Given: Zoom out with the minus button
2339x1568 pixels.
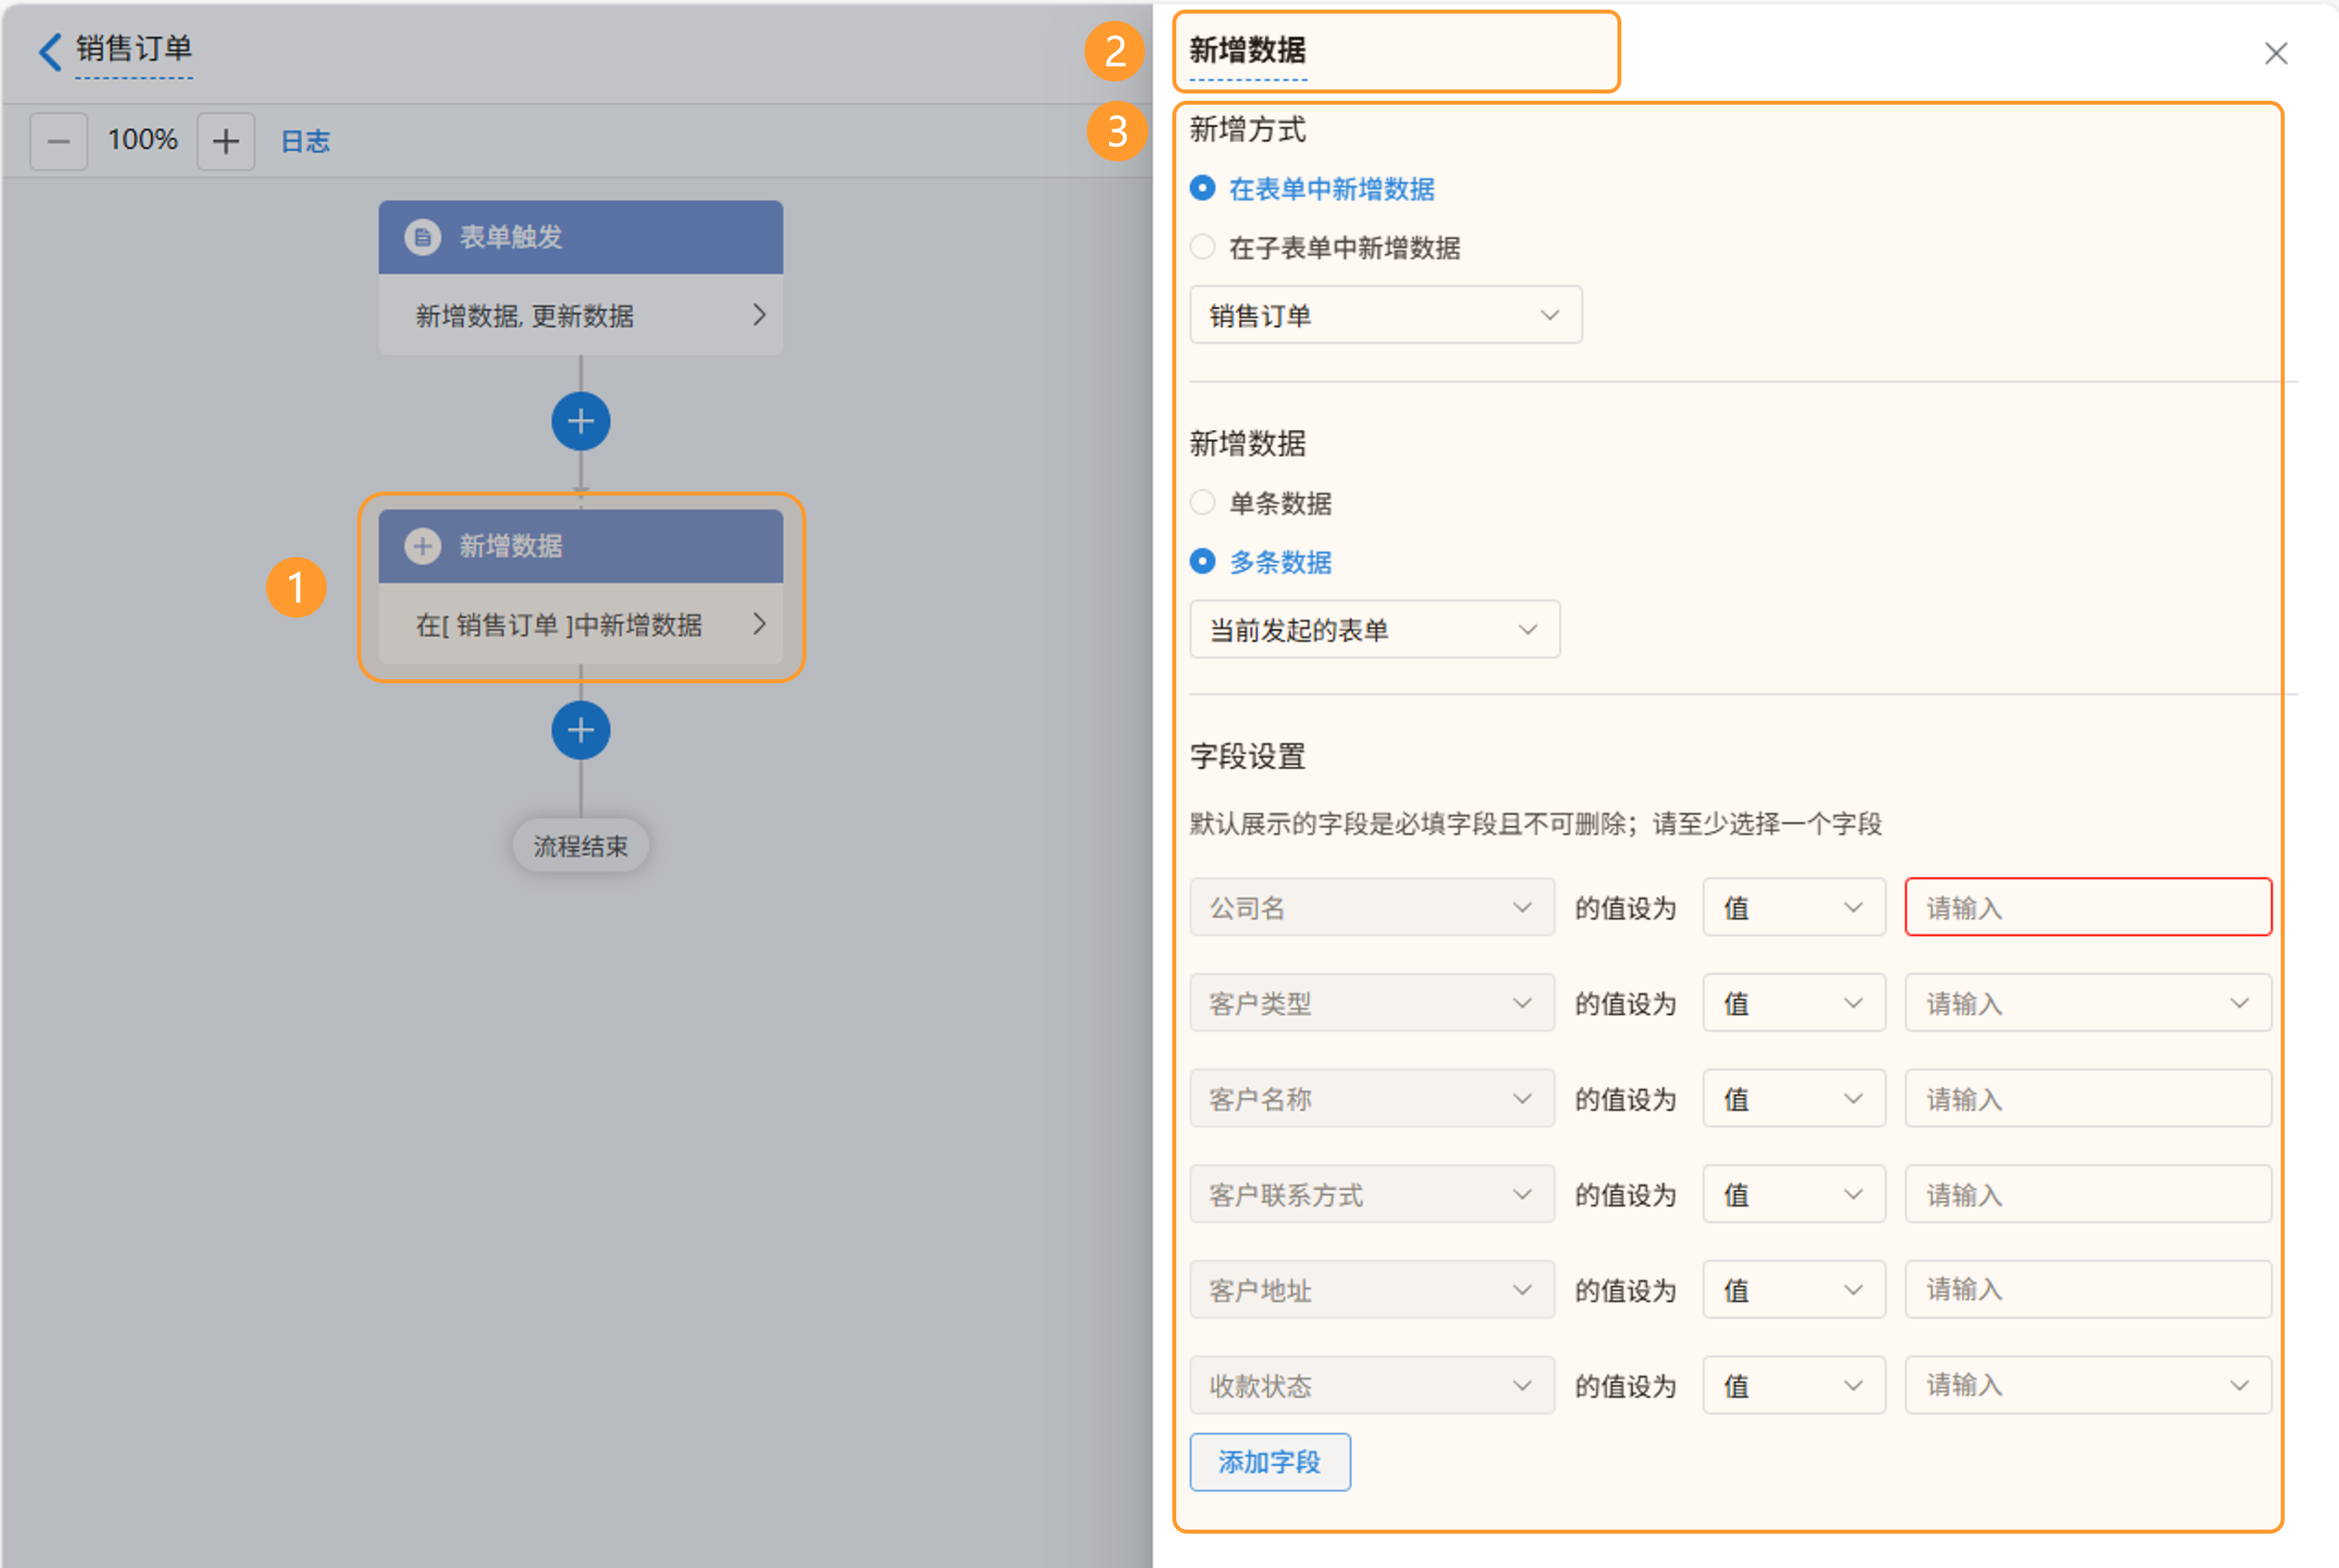Looking at the screenshot, I should (58, 141).
